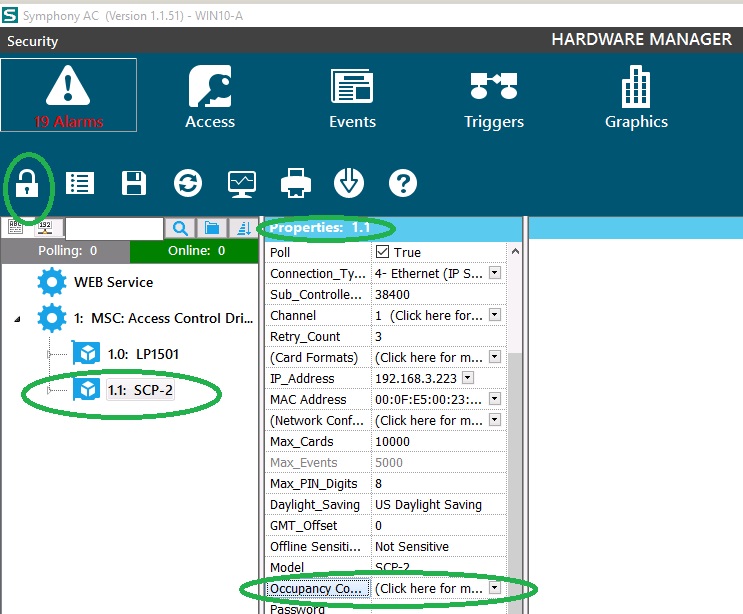Select the WEB Service tree item
Screen dimensions: 743x614
click(113, 282)
